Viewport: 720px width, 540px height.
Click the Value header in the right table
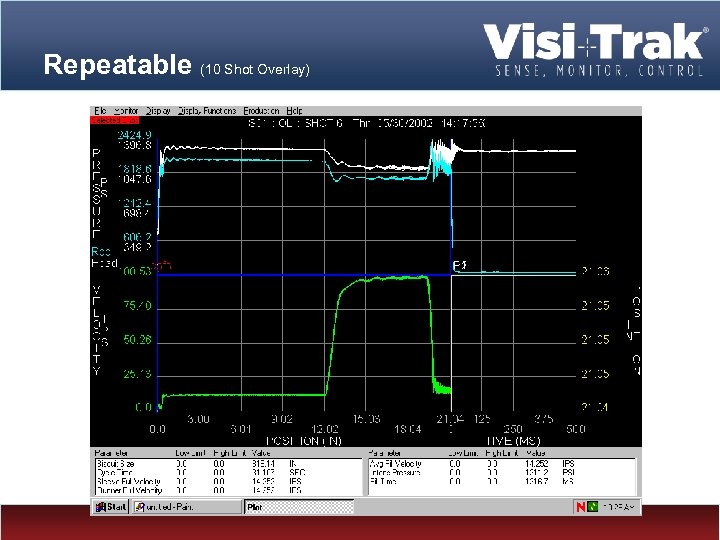click(x=536, y=453)
